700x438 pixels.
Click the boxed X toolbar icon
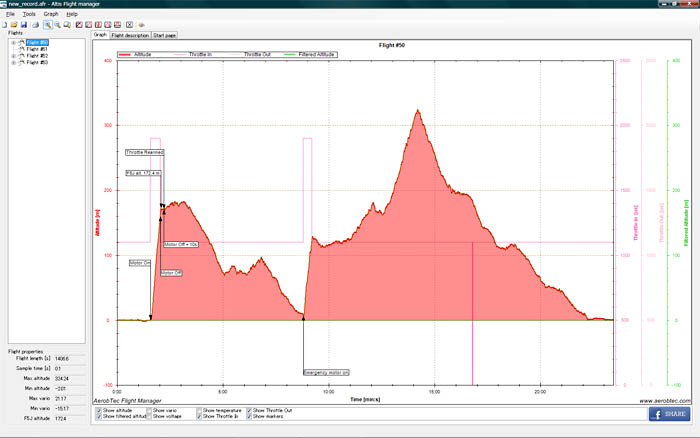tap(129, 25)
